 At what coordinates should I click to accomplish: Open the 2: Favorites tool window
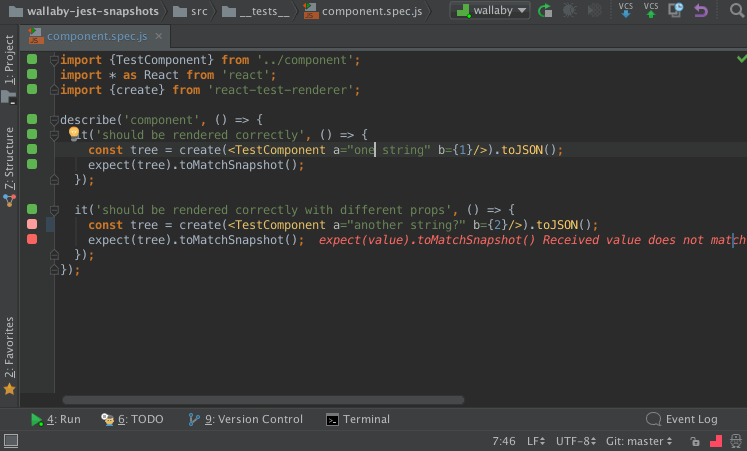coord(9,347)
